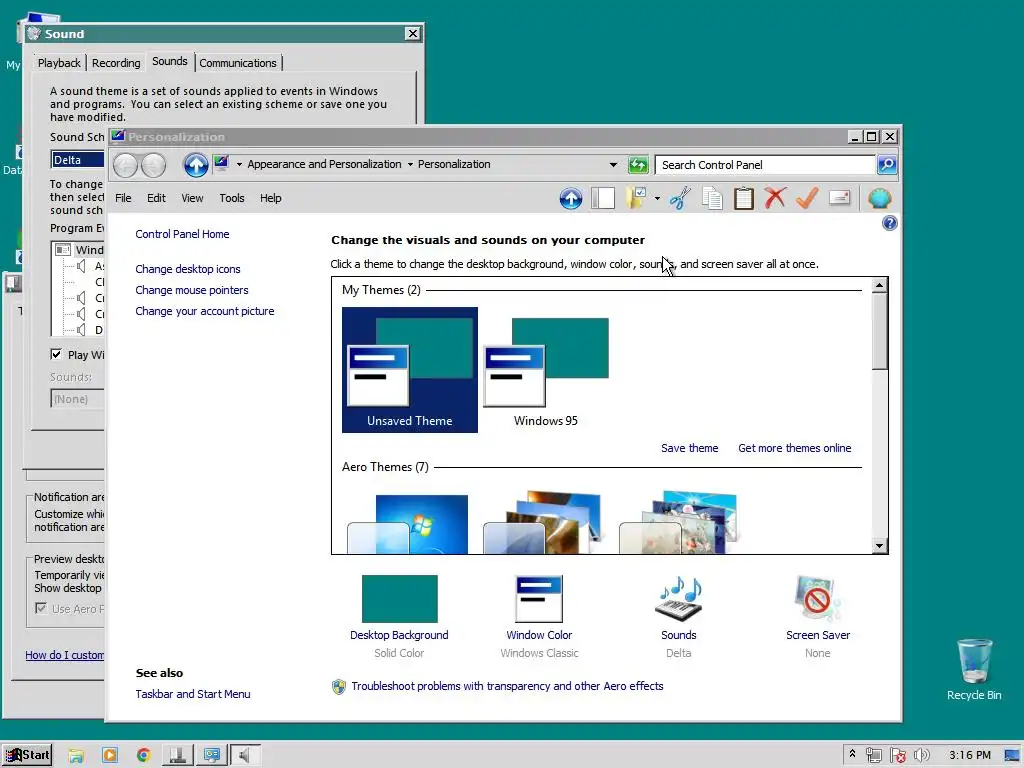Click the blue Up icon in the toolbar

pos(571,198)
